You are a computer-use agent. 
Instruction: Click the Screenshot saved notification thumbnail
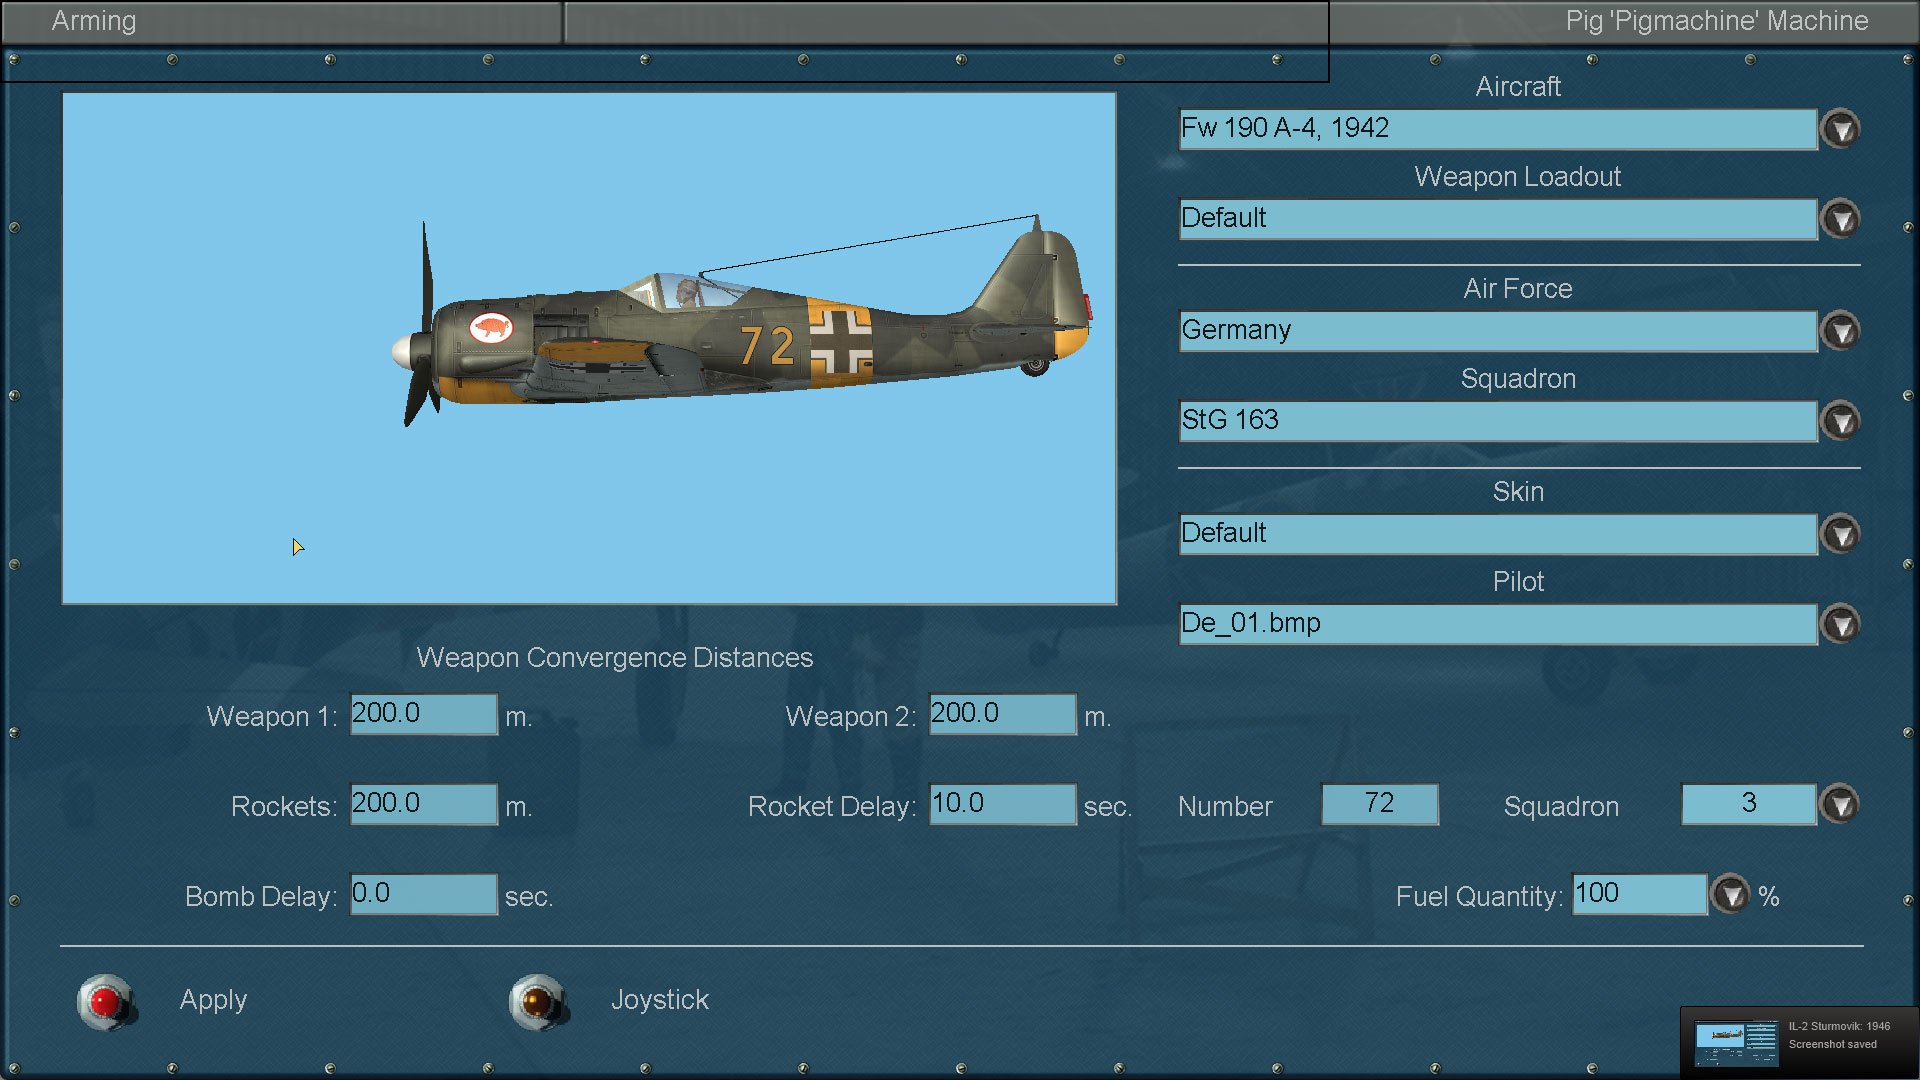[1736, 1044]
